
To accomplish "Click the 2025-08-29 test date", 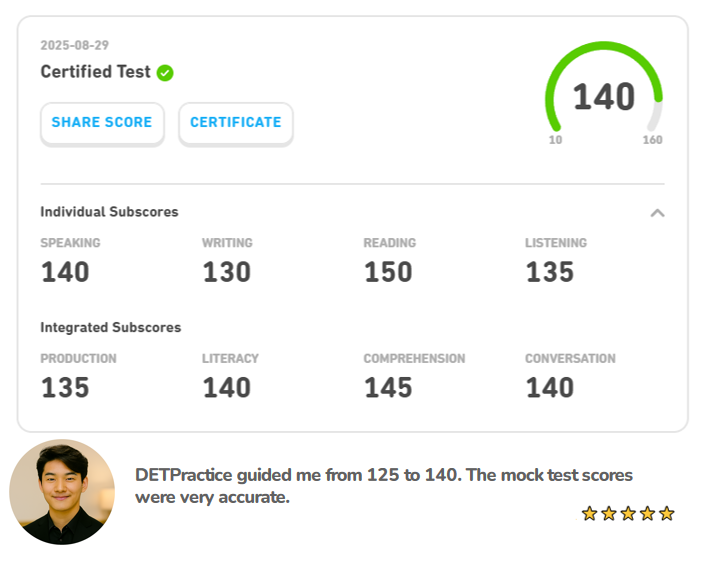I will coord(75,45).
